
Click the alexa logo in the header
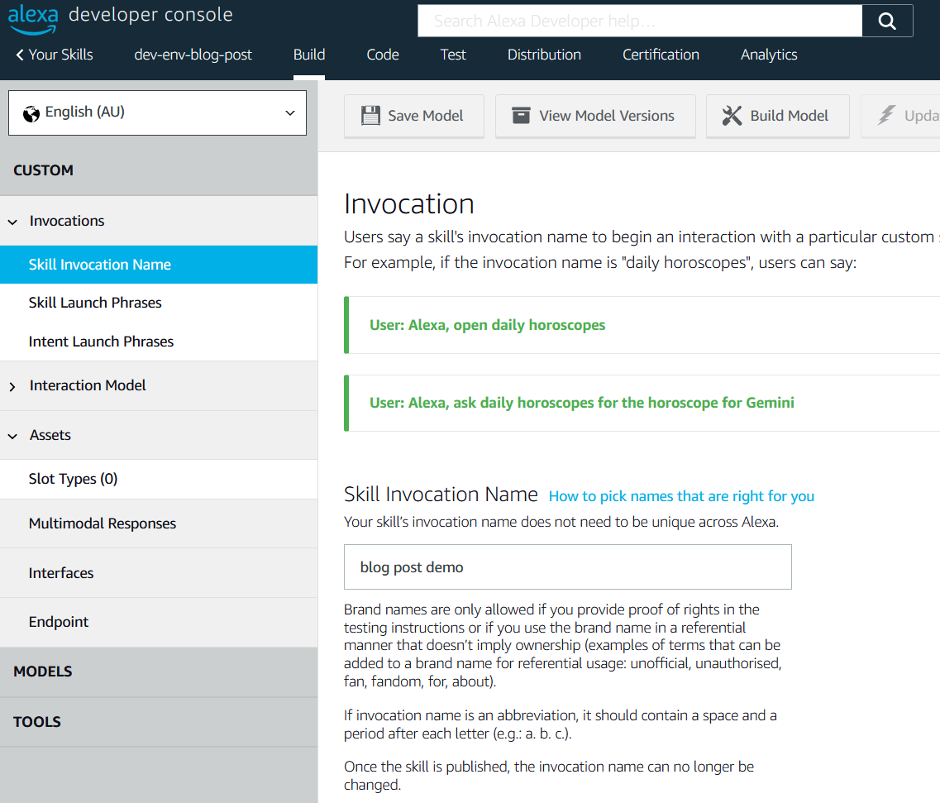(35, 14)
